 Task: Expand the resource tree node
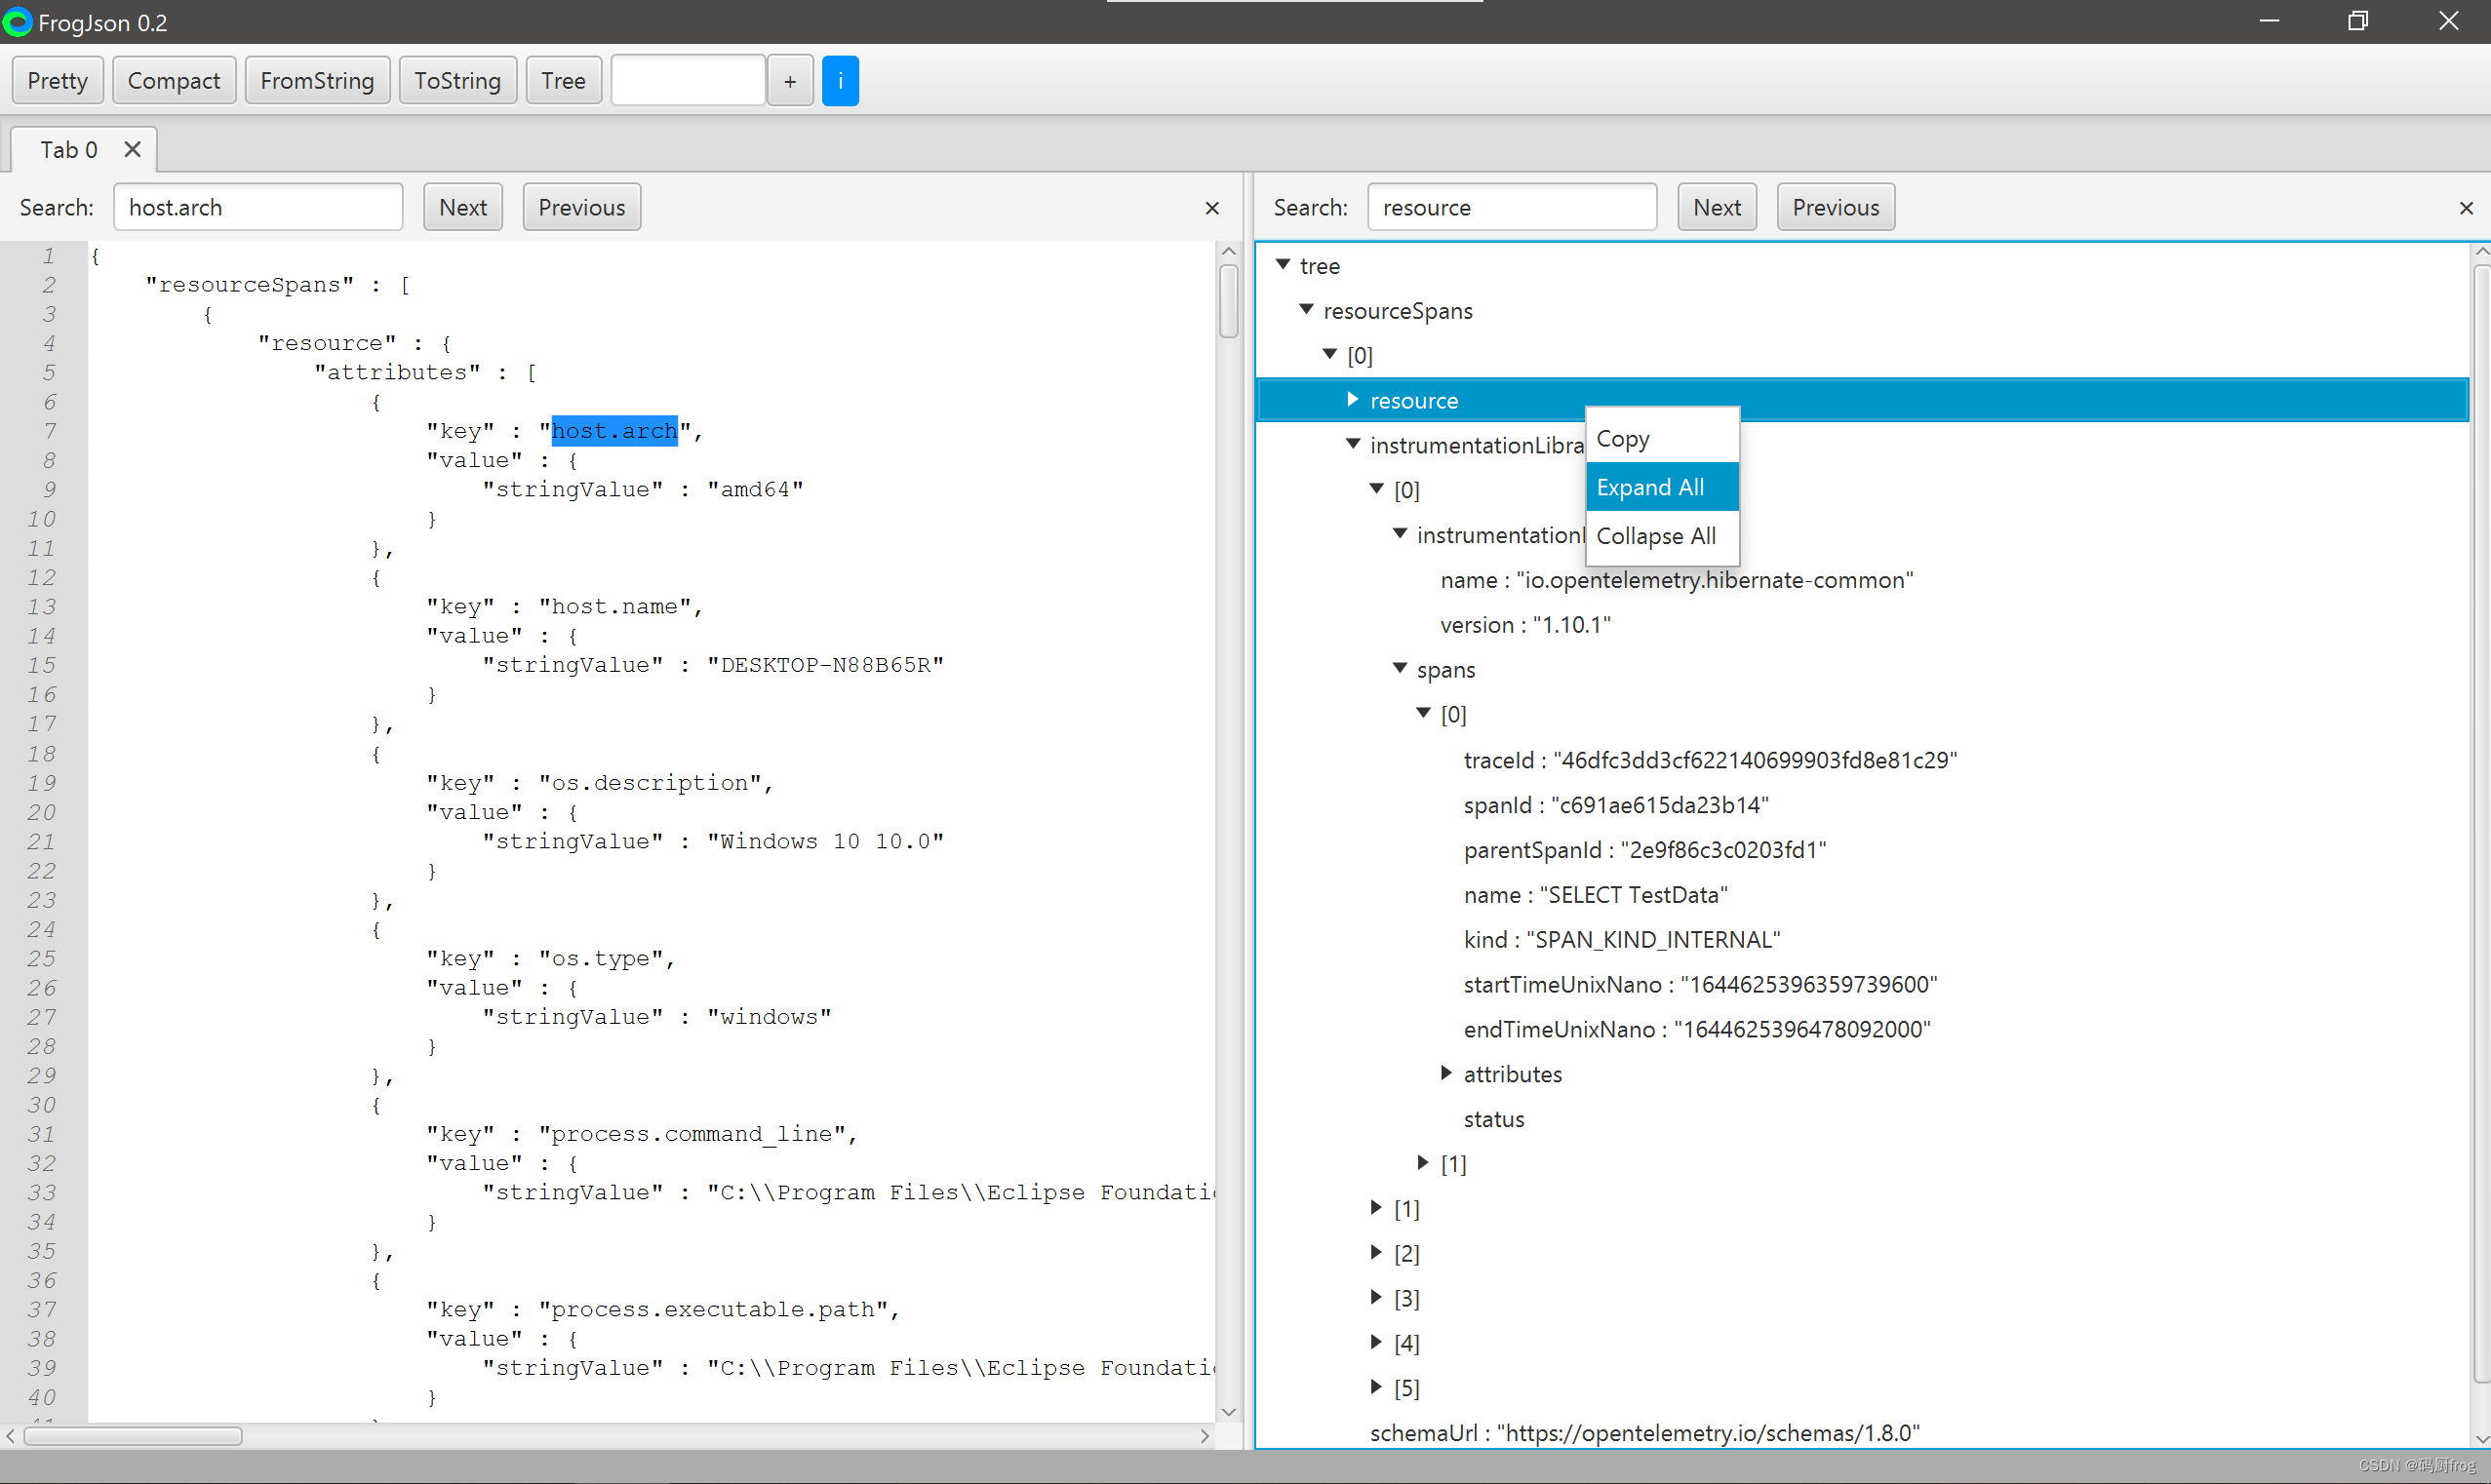[1352, 400]
